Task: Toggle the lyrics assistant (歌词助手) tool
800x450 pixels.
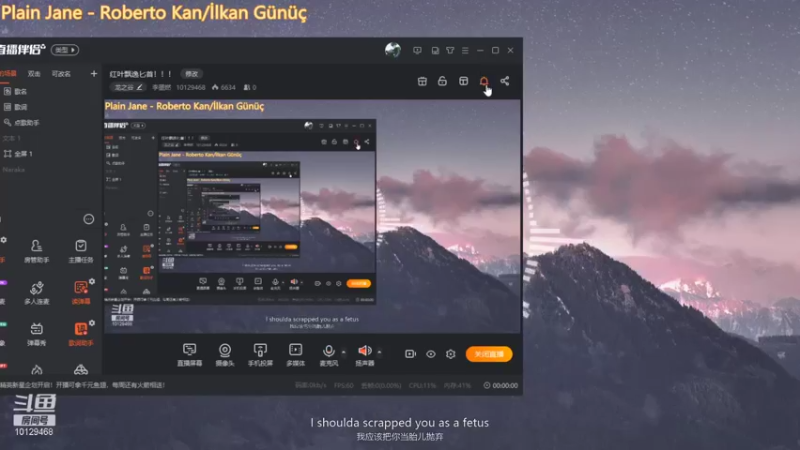Action: tap(81, 334)
